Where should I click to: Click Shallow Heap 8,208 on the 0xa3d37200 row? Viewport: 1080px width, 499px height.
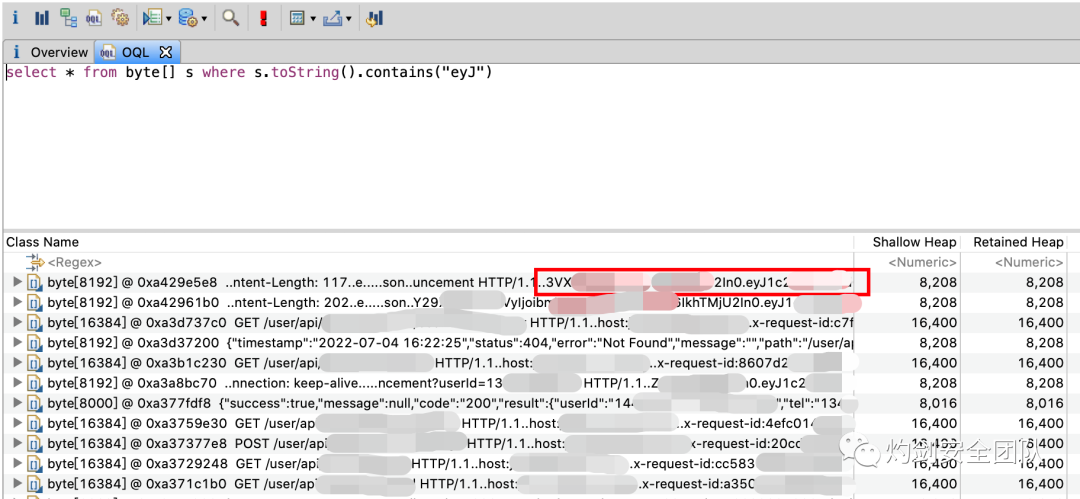pyautogui.click(x=939, y=343)
